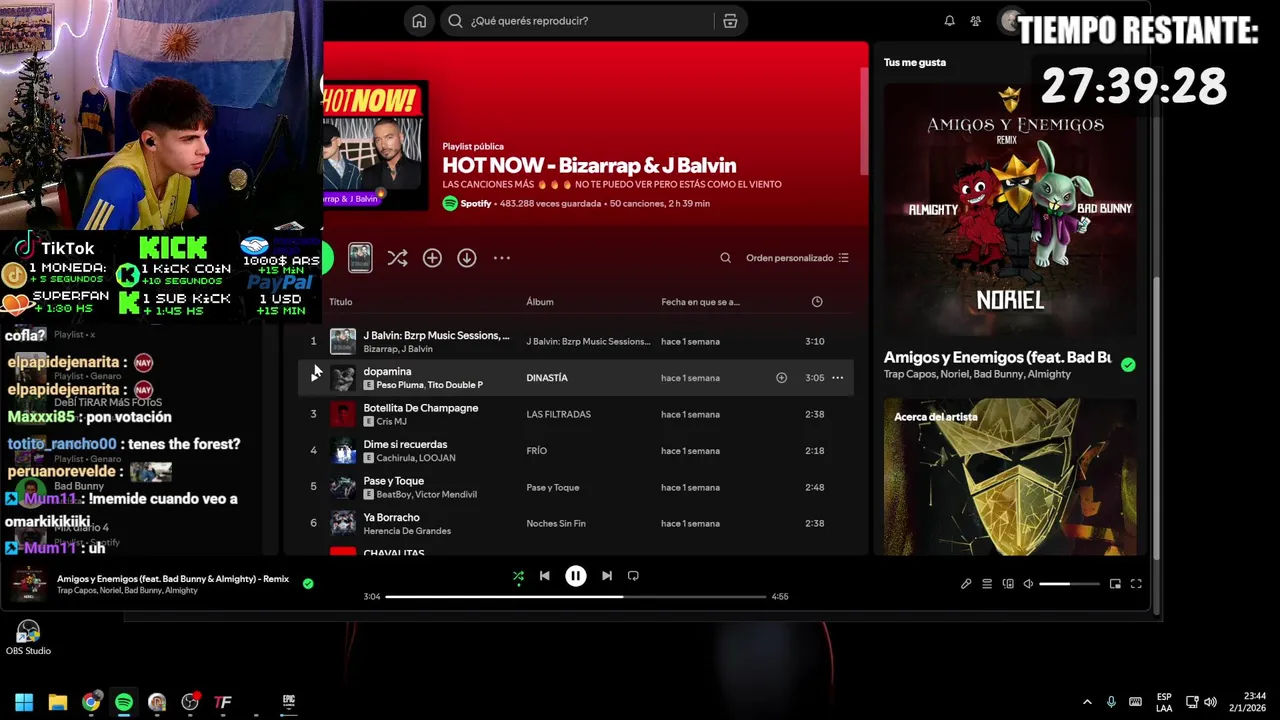
Task: Click the 'Botellita De Champagne' album art thumbnail
Action: (x=343, y=414)
